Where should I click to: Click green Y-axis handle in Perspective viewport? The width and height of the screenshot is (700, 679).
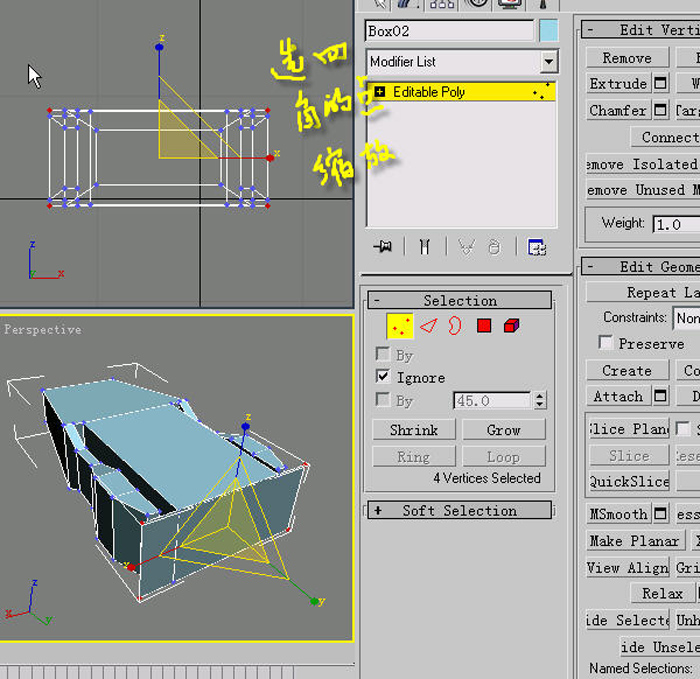[315, 601]
